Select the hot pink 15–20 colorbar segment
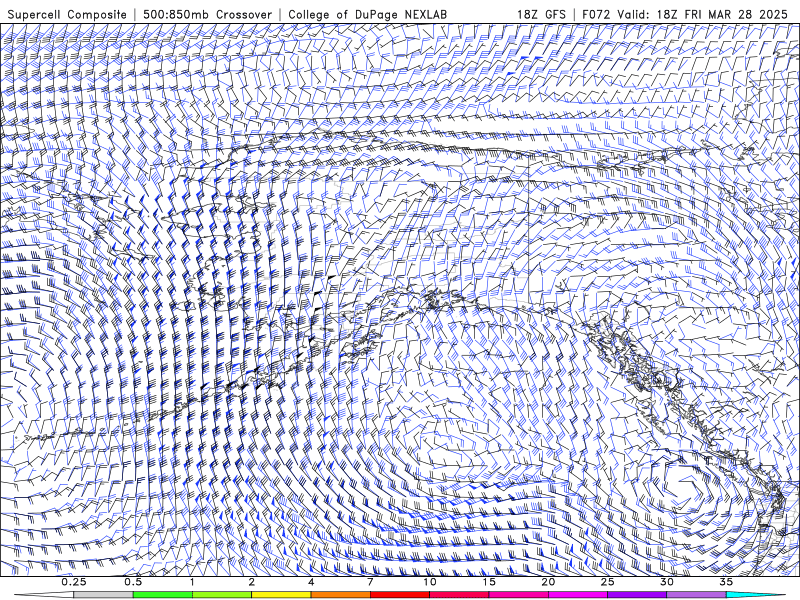The image size is (800, 600). [518, 595]
